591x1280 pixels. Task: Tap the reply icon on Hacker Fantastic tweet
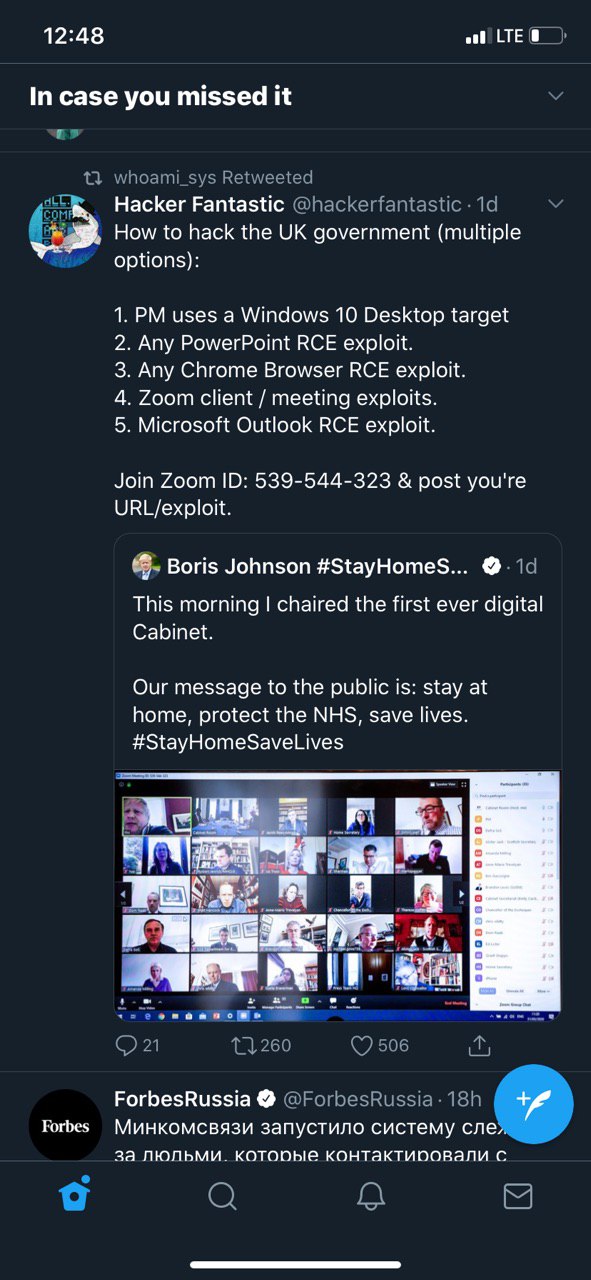tap(127, 1045)
